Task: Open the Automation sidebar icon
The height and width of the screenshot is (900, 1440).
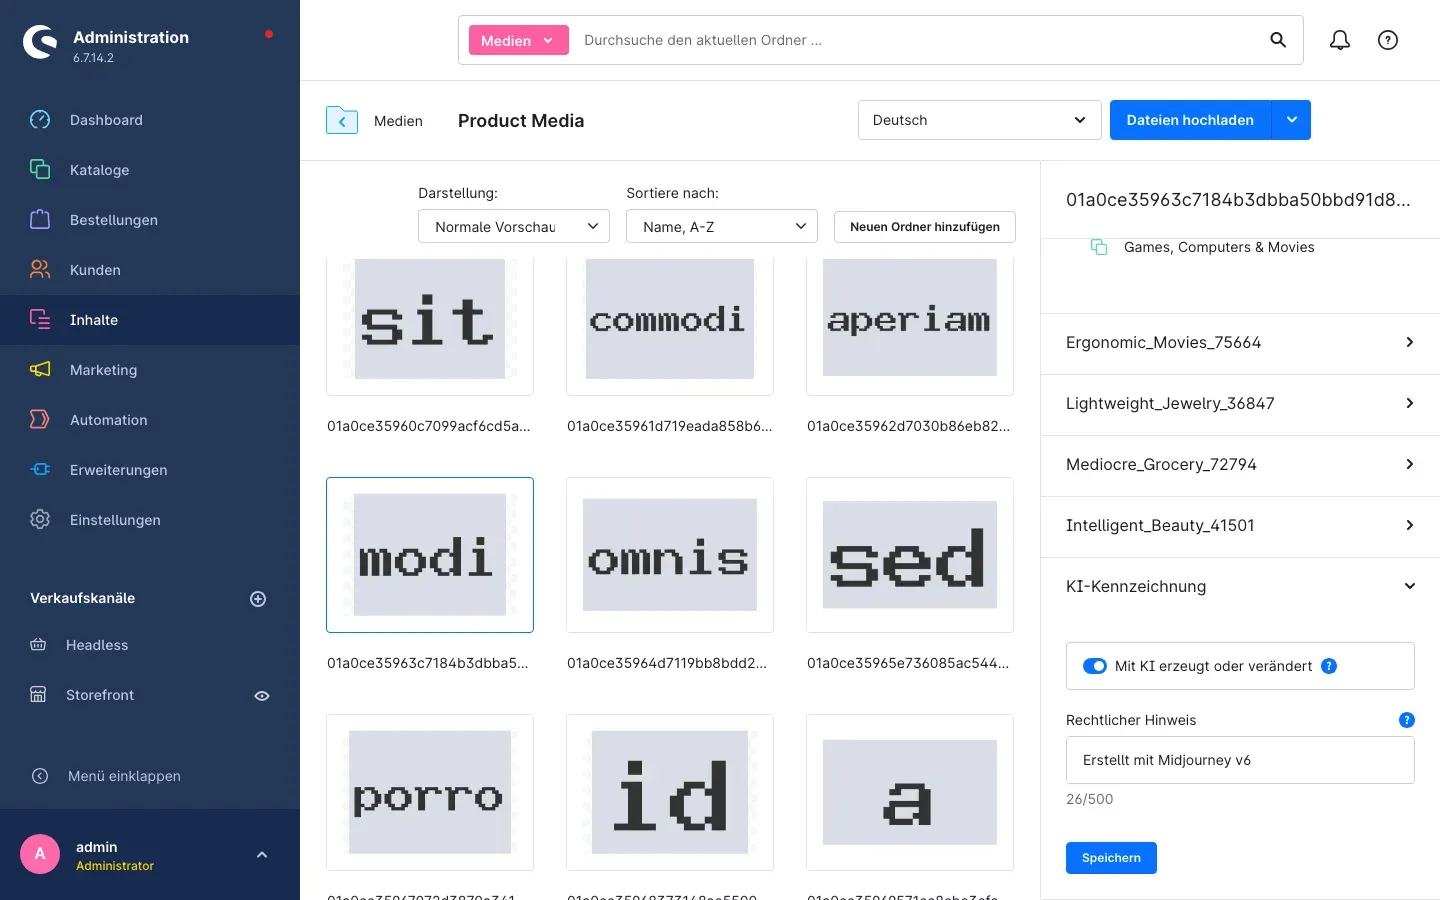Action: pos(40,420)
